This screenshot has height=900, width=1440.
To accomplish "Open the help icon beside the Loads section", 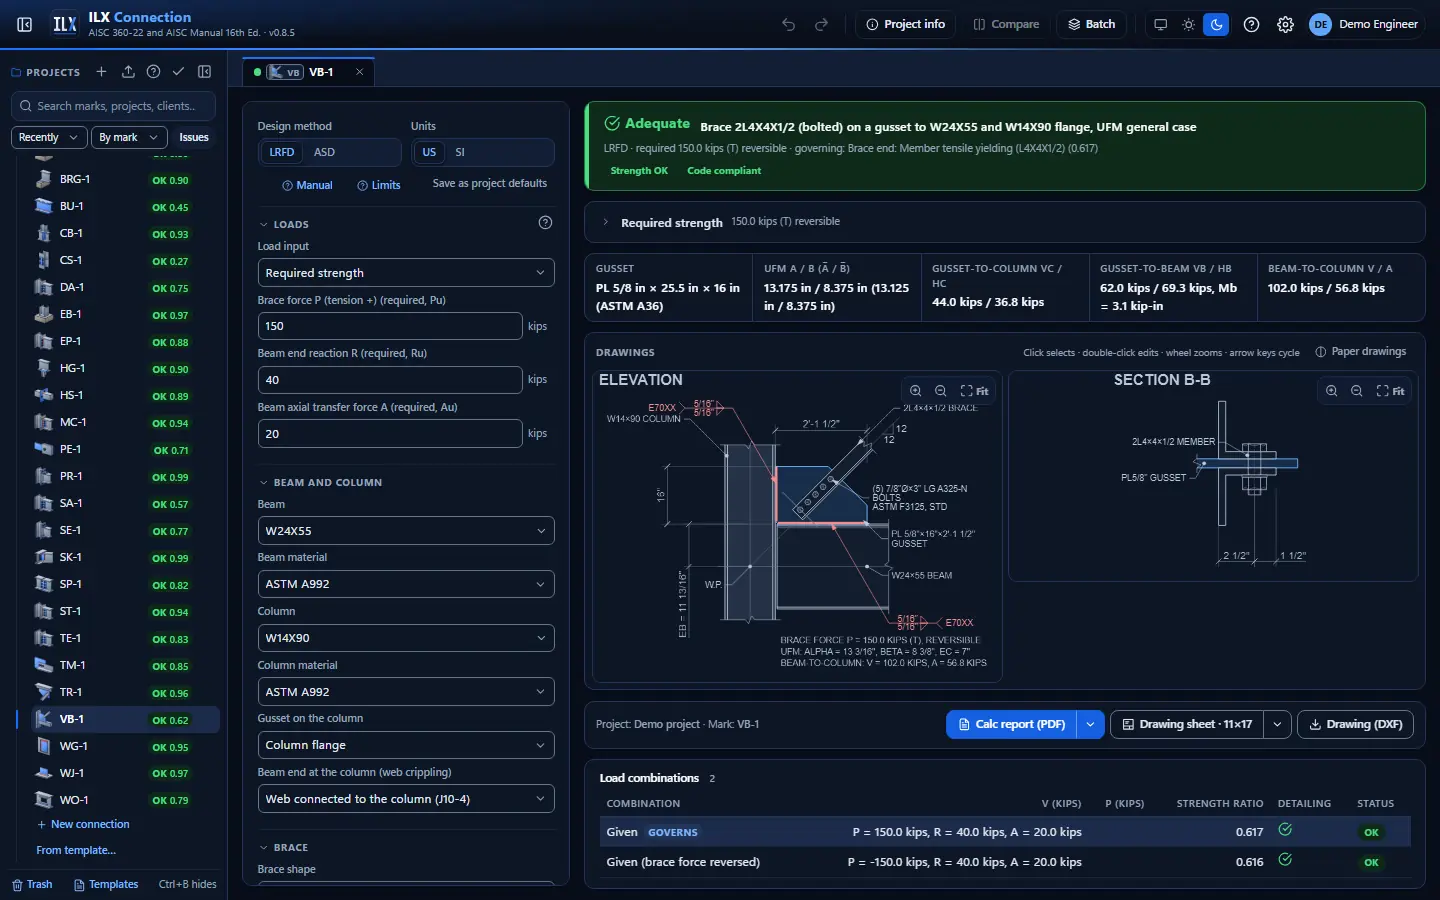I will [545, 223].
